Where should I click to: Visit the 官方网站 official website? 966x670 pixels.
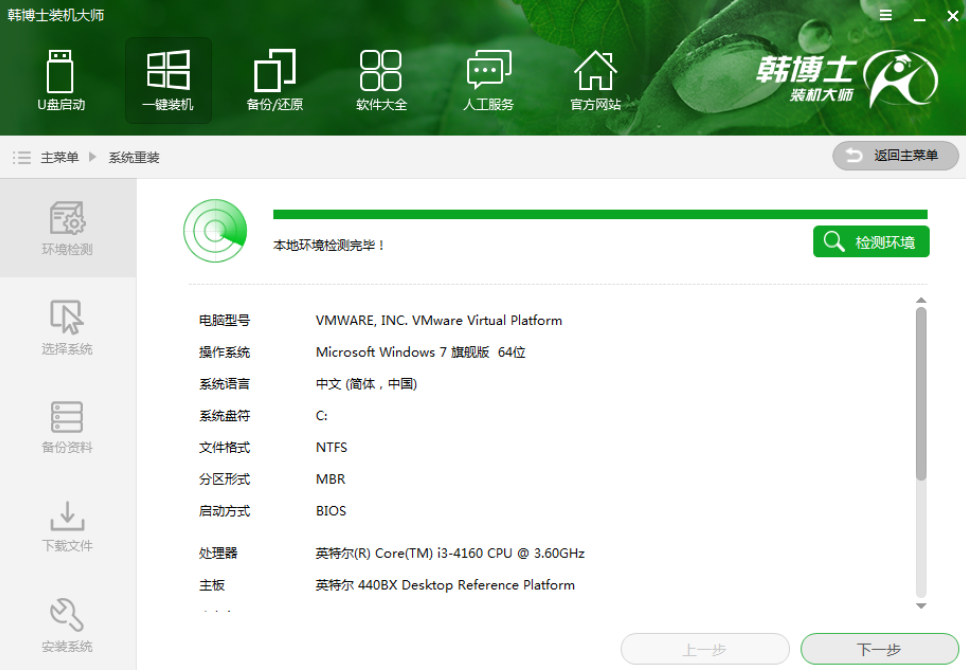click(595, 80)
